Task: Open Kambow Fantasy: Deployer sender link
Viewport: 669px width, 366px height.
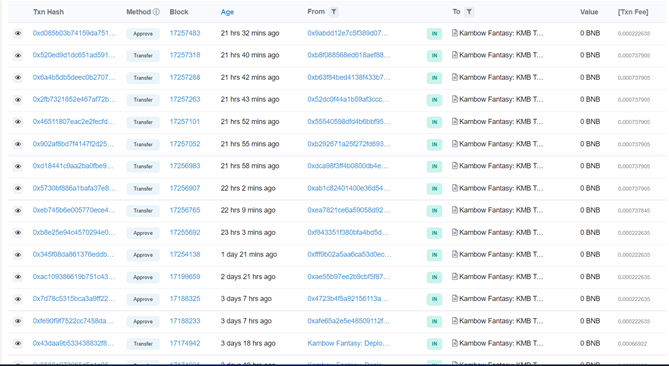Action: click(348, 343)
